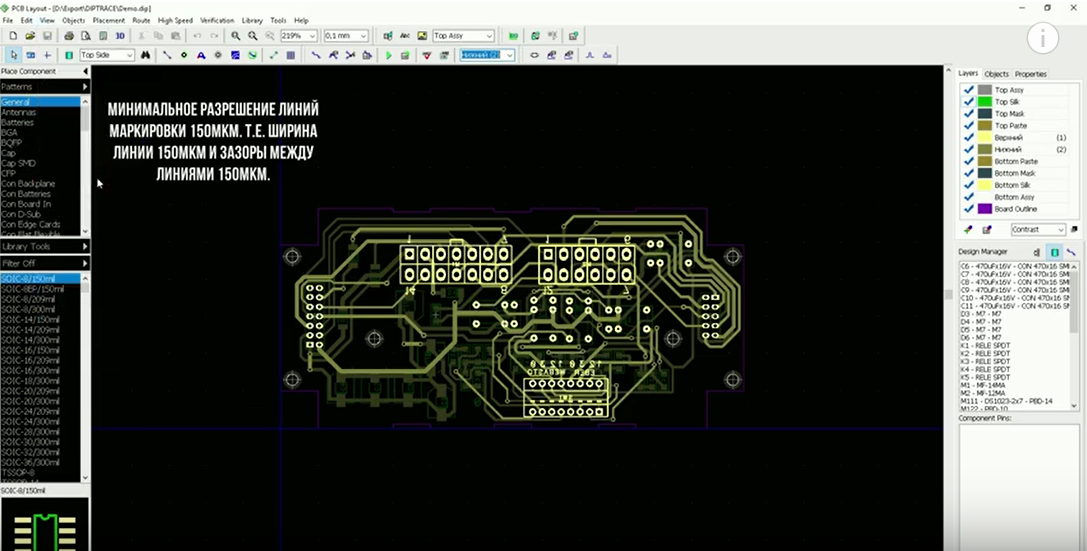The height and width of the screenshot is (551, 1087).
Task: Click the Design Manager component list scrollbar
Action: (1075, 335)
